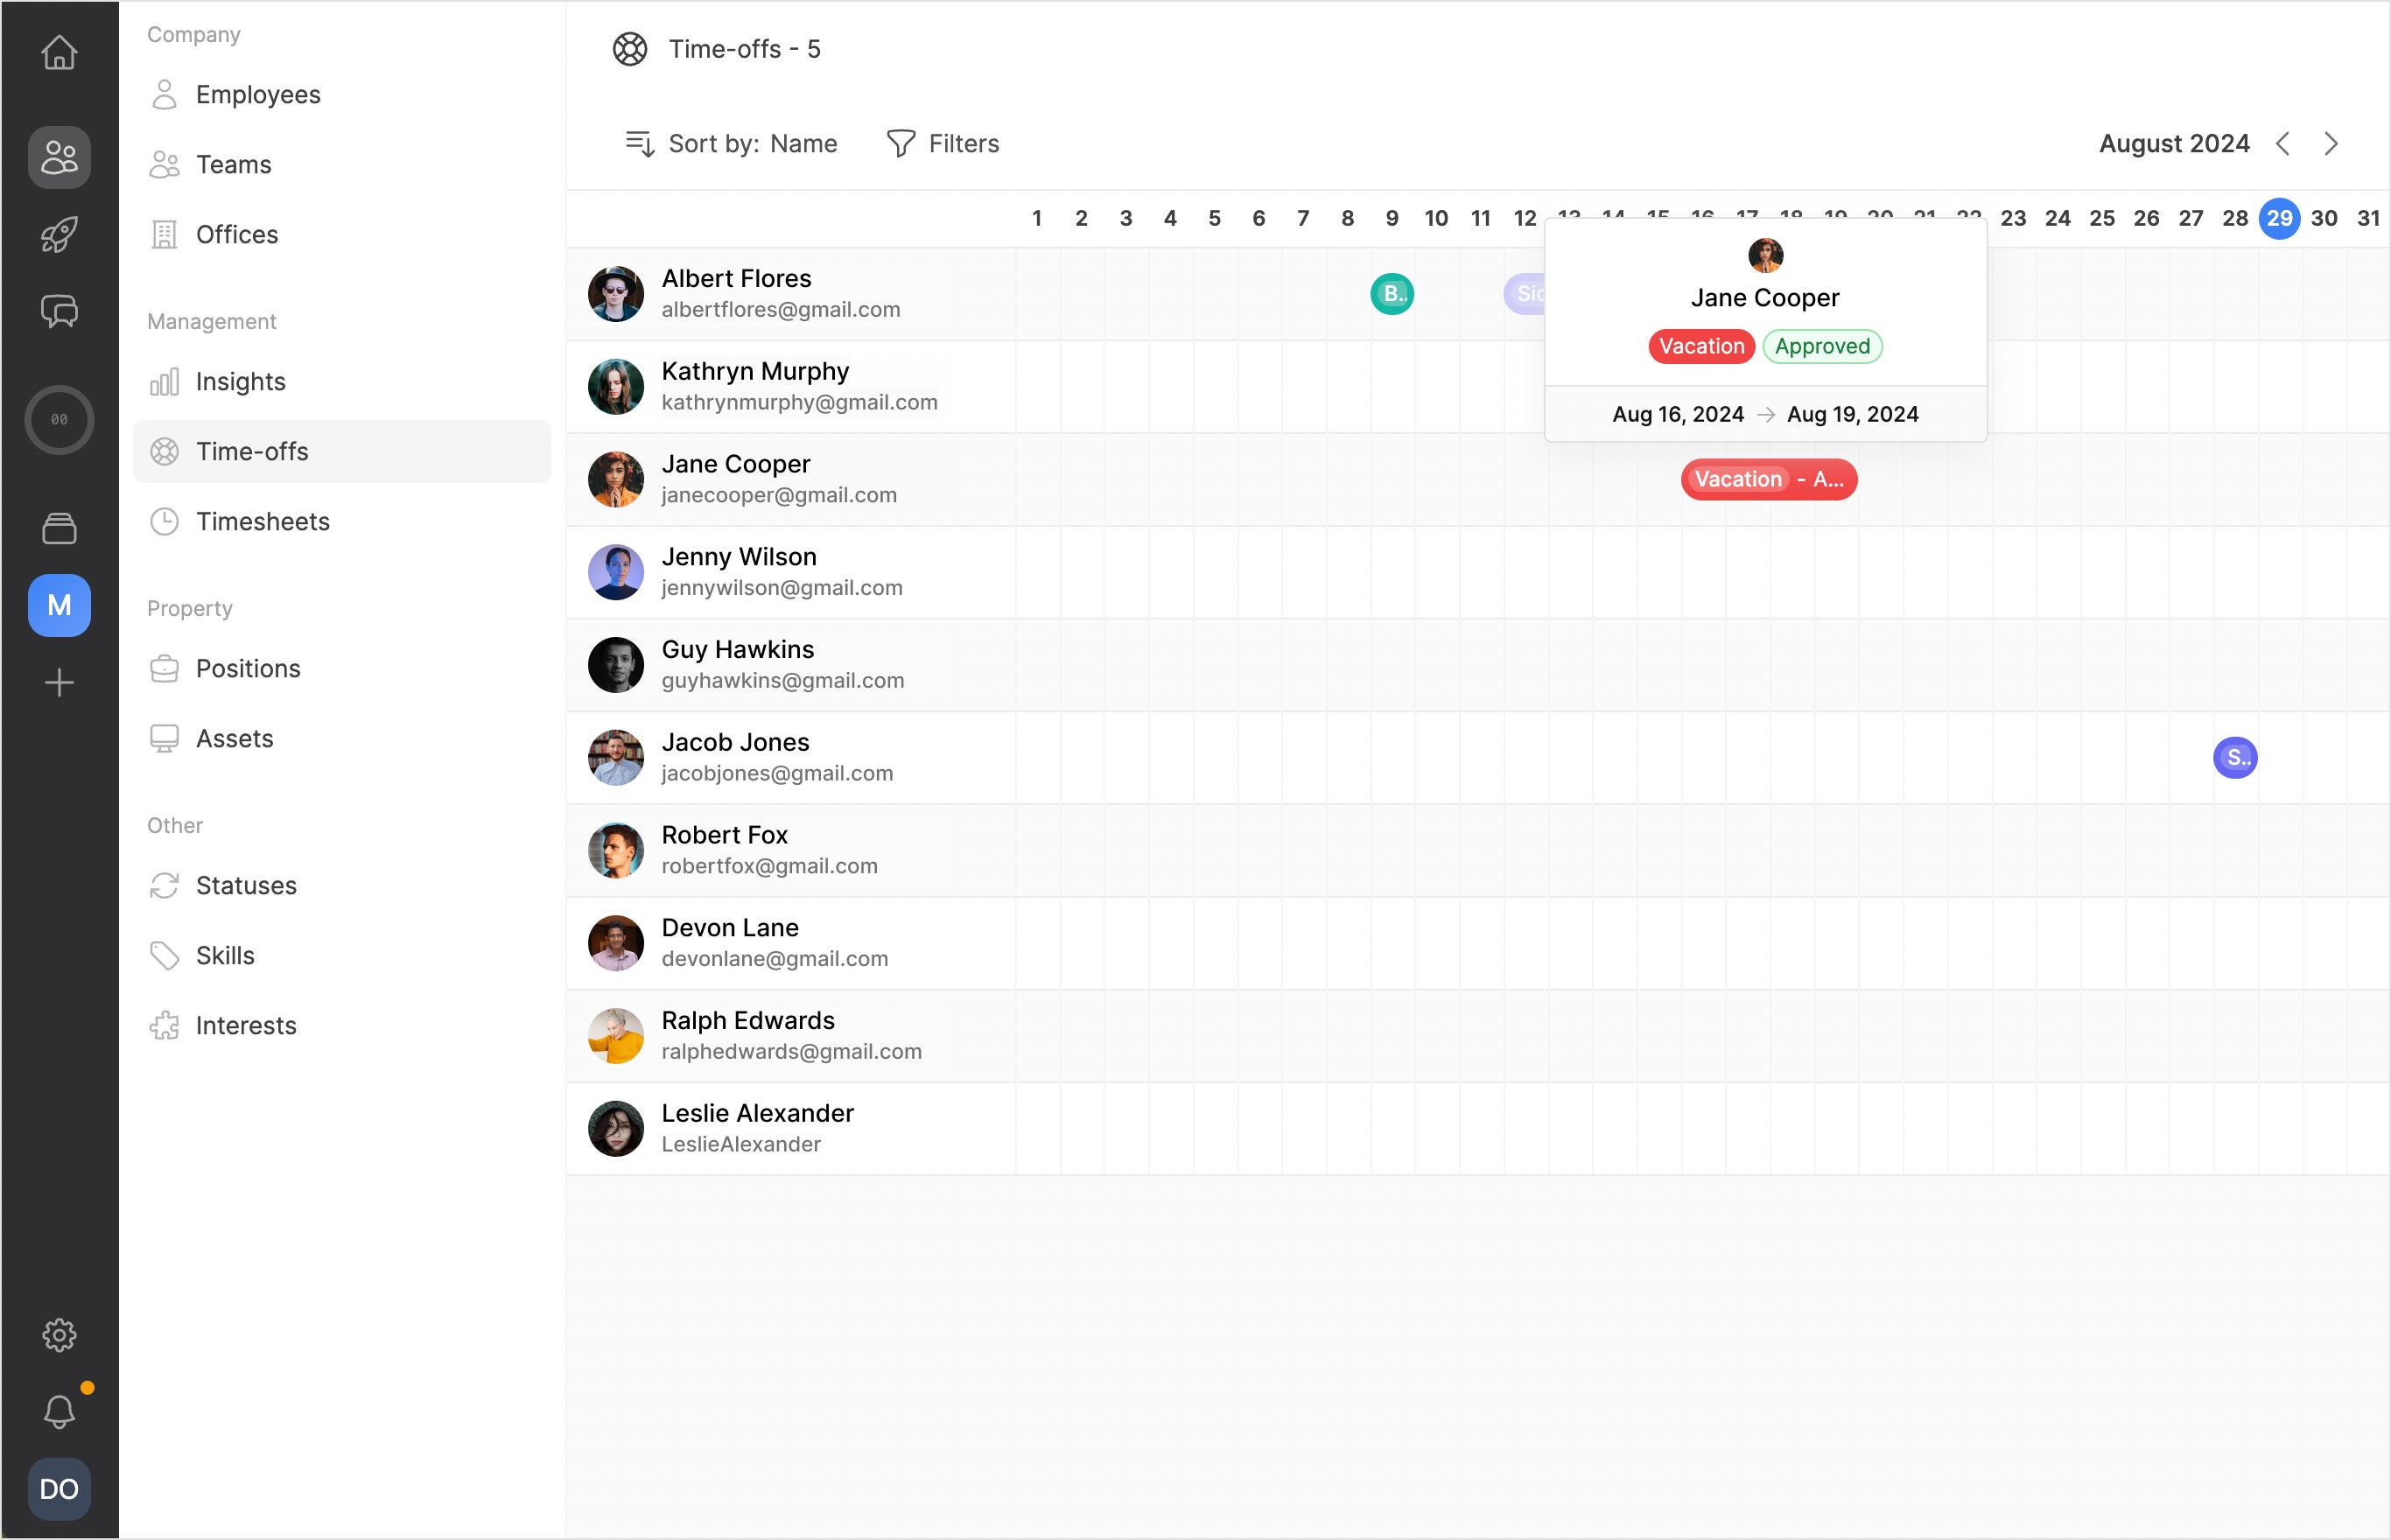
Task: Click the Time-offs icon in sidebar
Action: [x=164, y=451]
